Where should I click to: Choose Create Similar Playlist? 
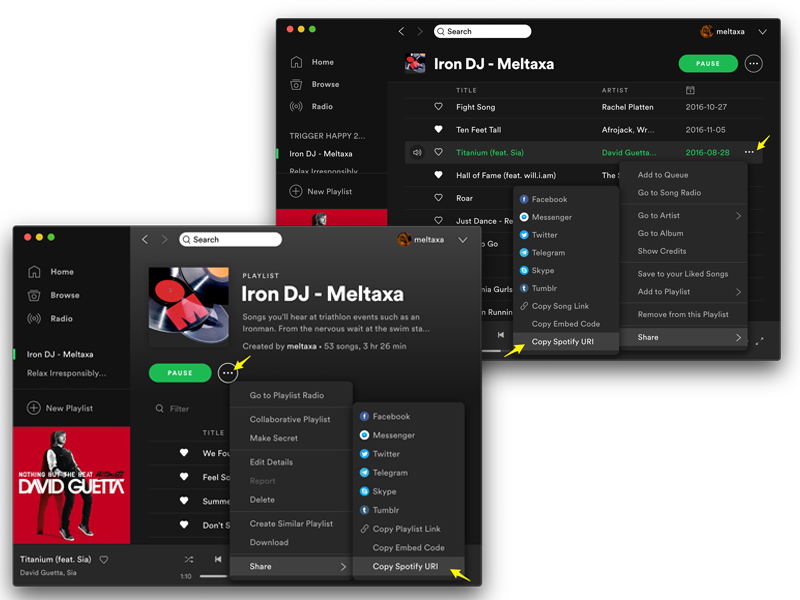(291, 523)
